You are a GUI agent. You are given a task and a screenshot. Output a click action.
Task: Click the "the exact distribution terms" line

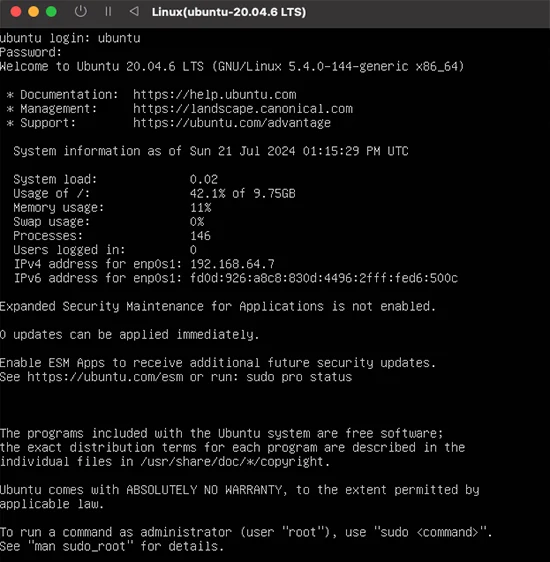pyautogui.click(x=232, y=448)
